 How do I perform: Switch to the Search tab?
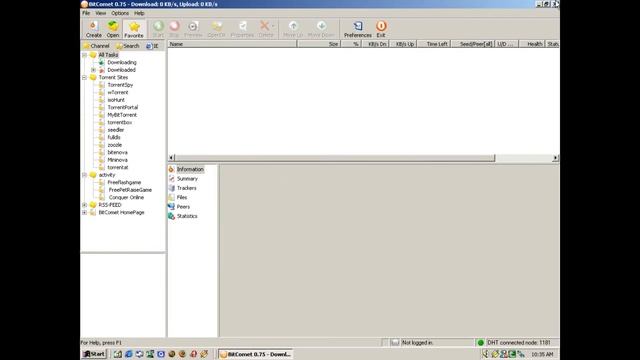(x=127, y=46)
